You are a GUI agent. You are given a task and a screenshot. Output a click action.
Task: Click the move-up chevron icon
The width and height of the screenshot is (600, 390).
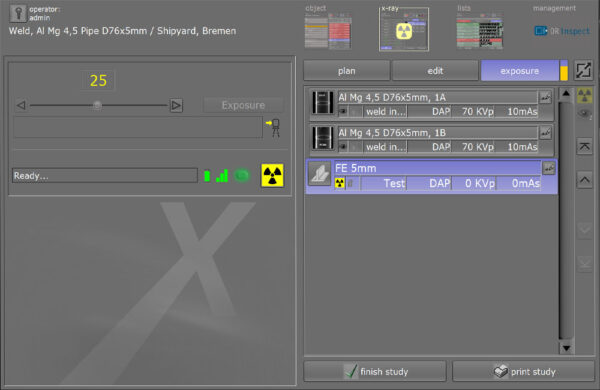point(584,180)
